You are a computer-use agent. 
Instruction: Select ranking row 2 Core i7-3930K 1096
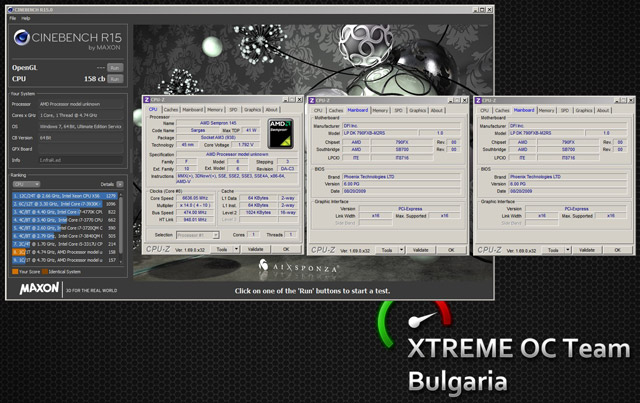[x=65, y=204]
